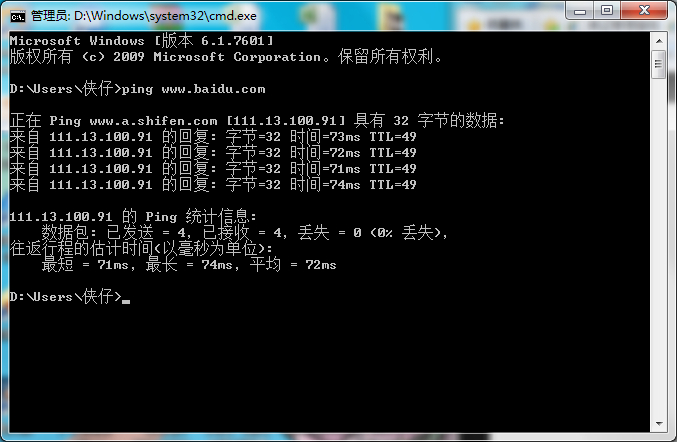Click the 'Ping 统计信息' heading line

click(x=133, y=216)
